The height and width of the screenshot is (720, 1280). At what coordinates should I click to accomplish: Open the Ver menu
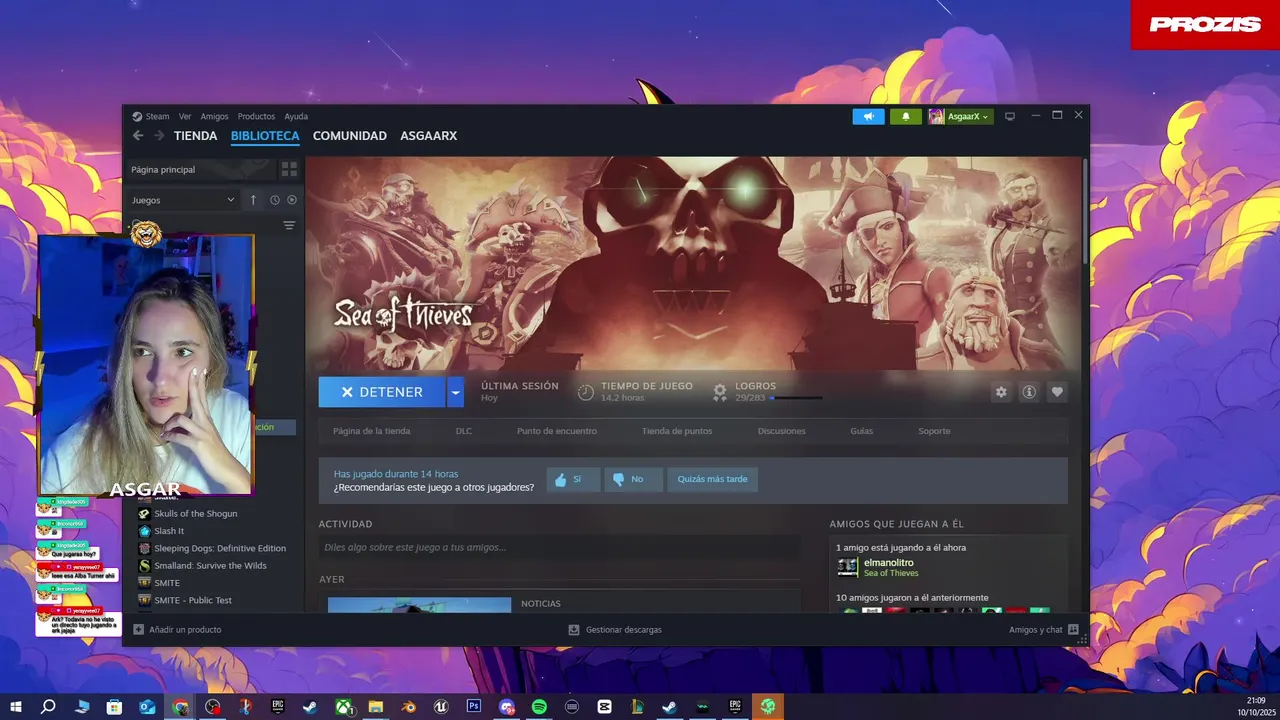(x=185, y=117)
